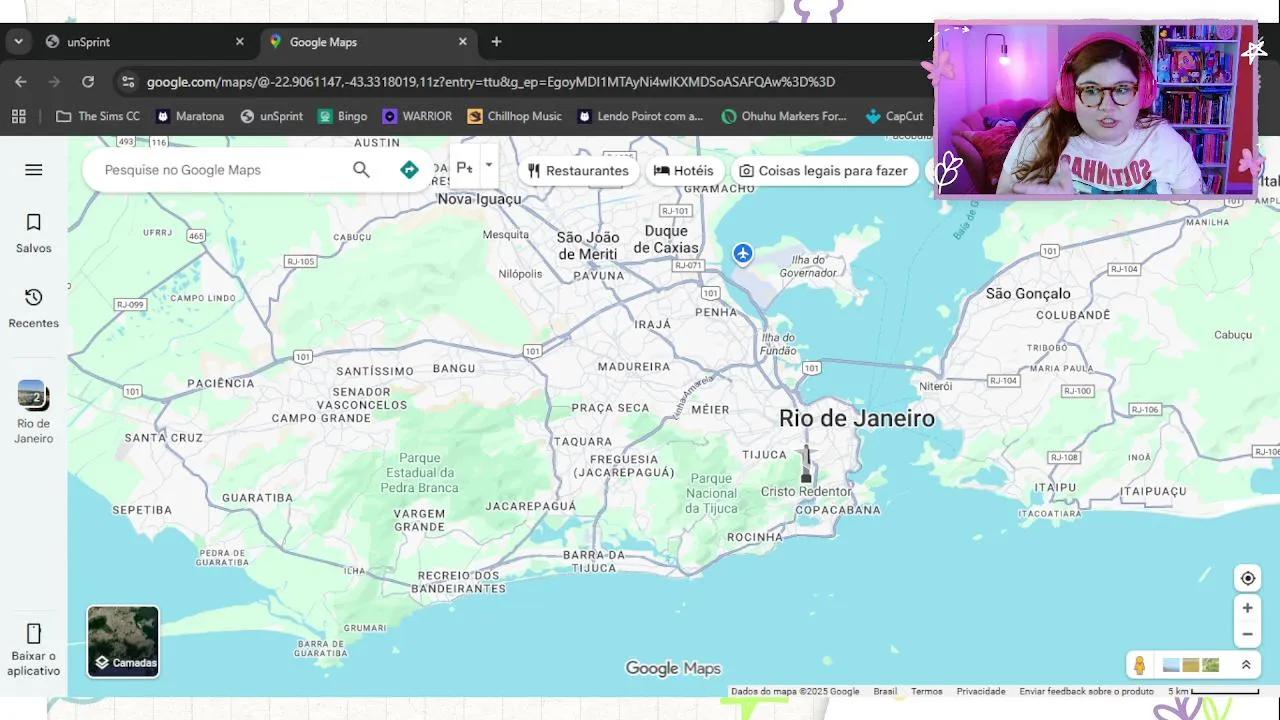Open The Sims CC bookmark folder

point(98,116)
